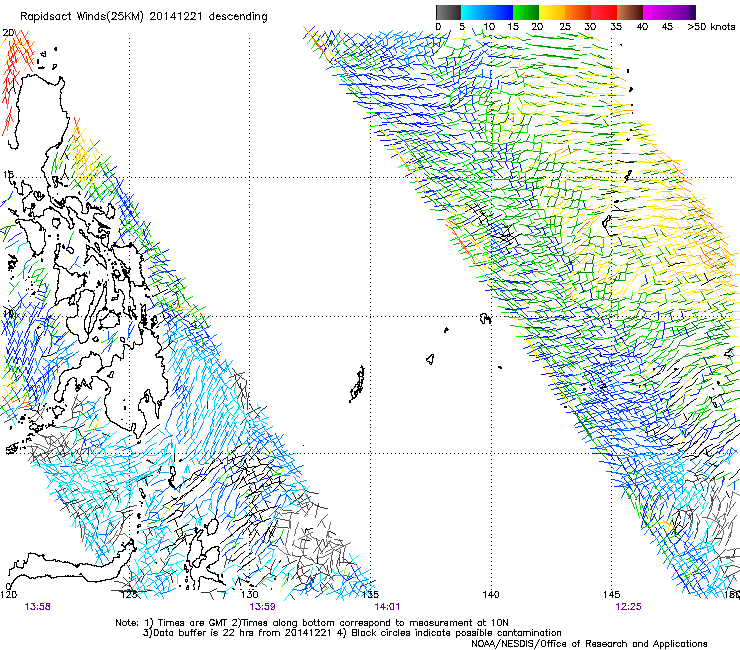The height and width of the screenshot is (650, 740).
Task: Click the red 30-35 knots color swatch
Action: tap(604, 12)
